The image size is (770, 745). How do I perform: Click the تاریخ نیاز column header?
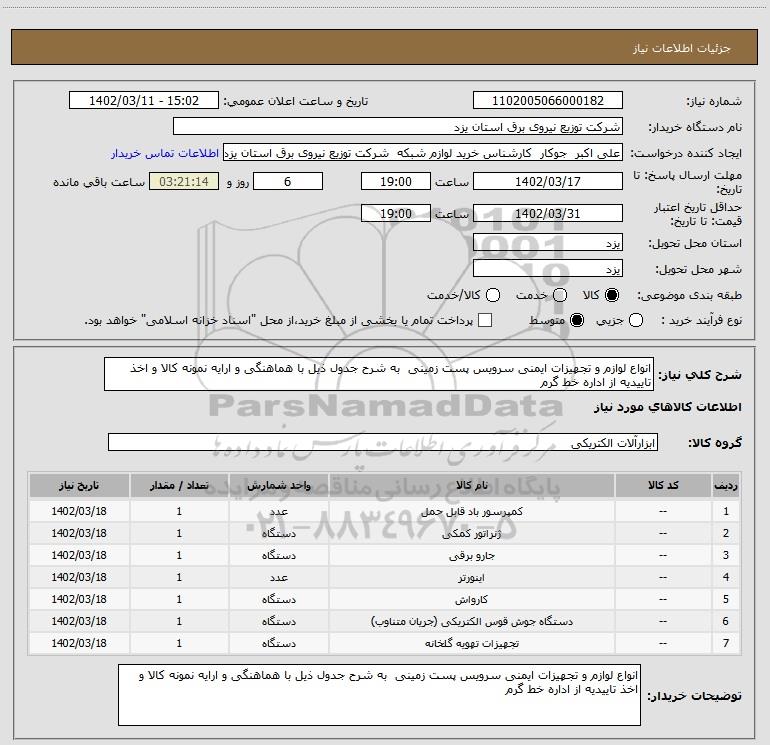coord(79,485)
